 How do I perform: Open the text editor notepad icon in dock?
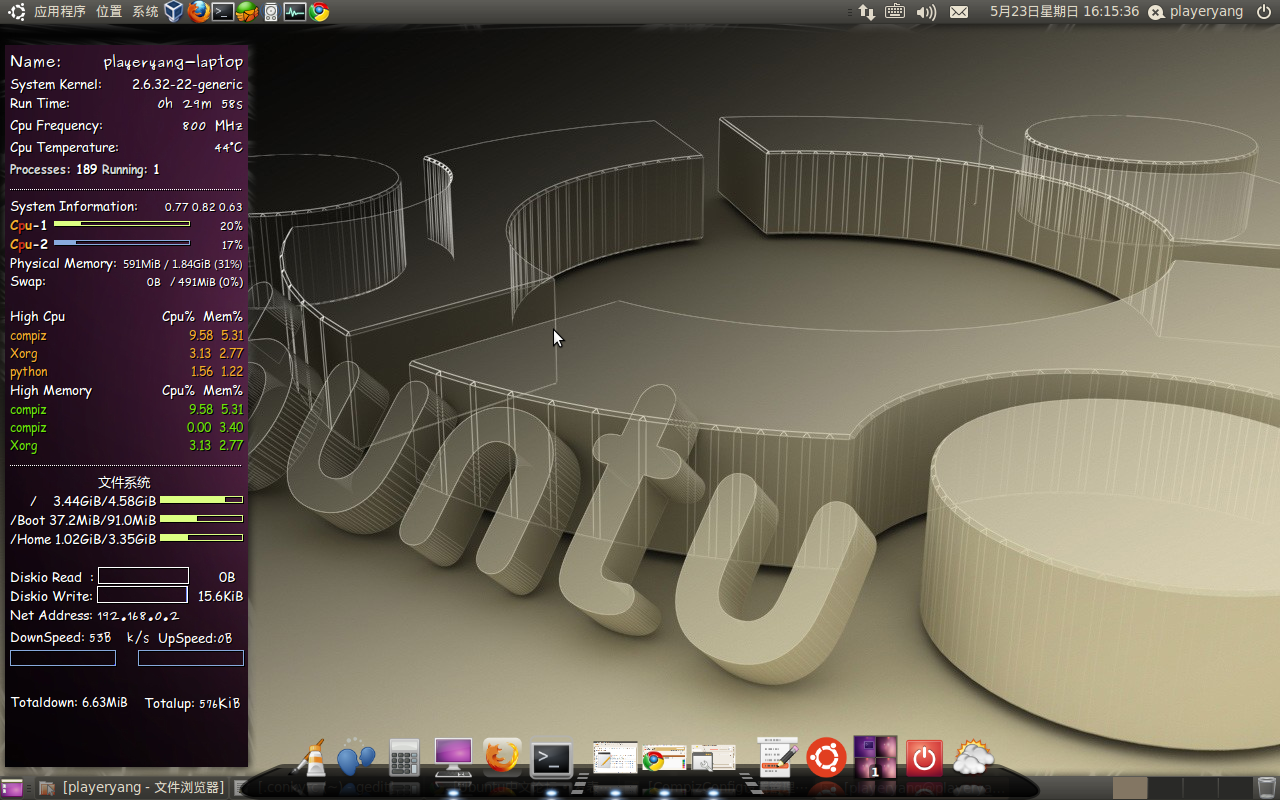tap(777, 757)
